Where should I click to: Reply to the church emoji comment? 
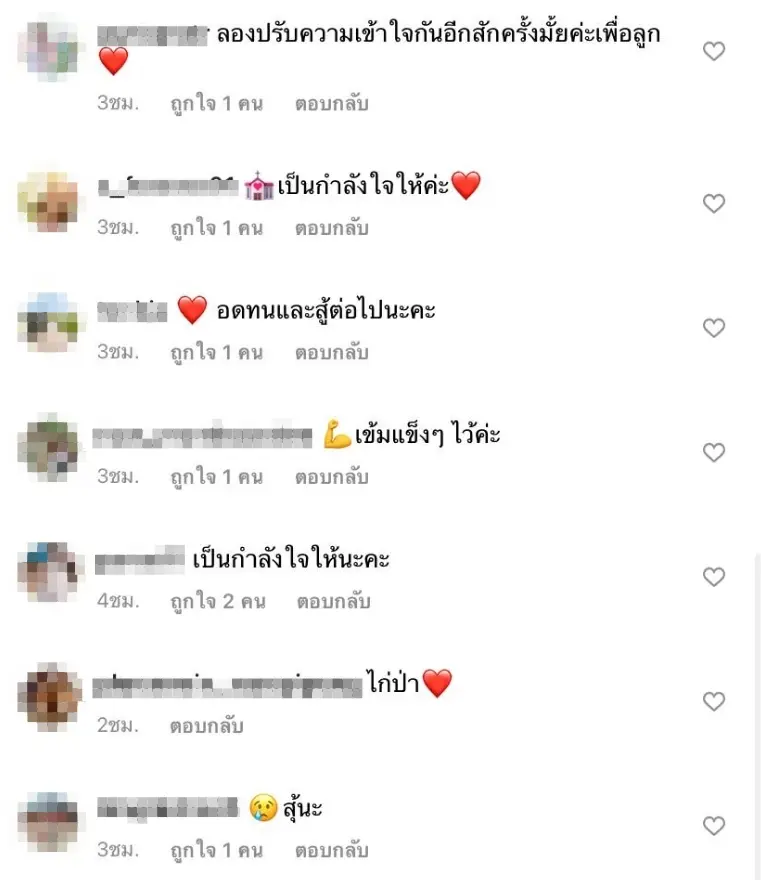332,228
